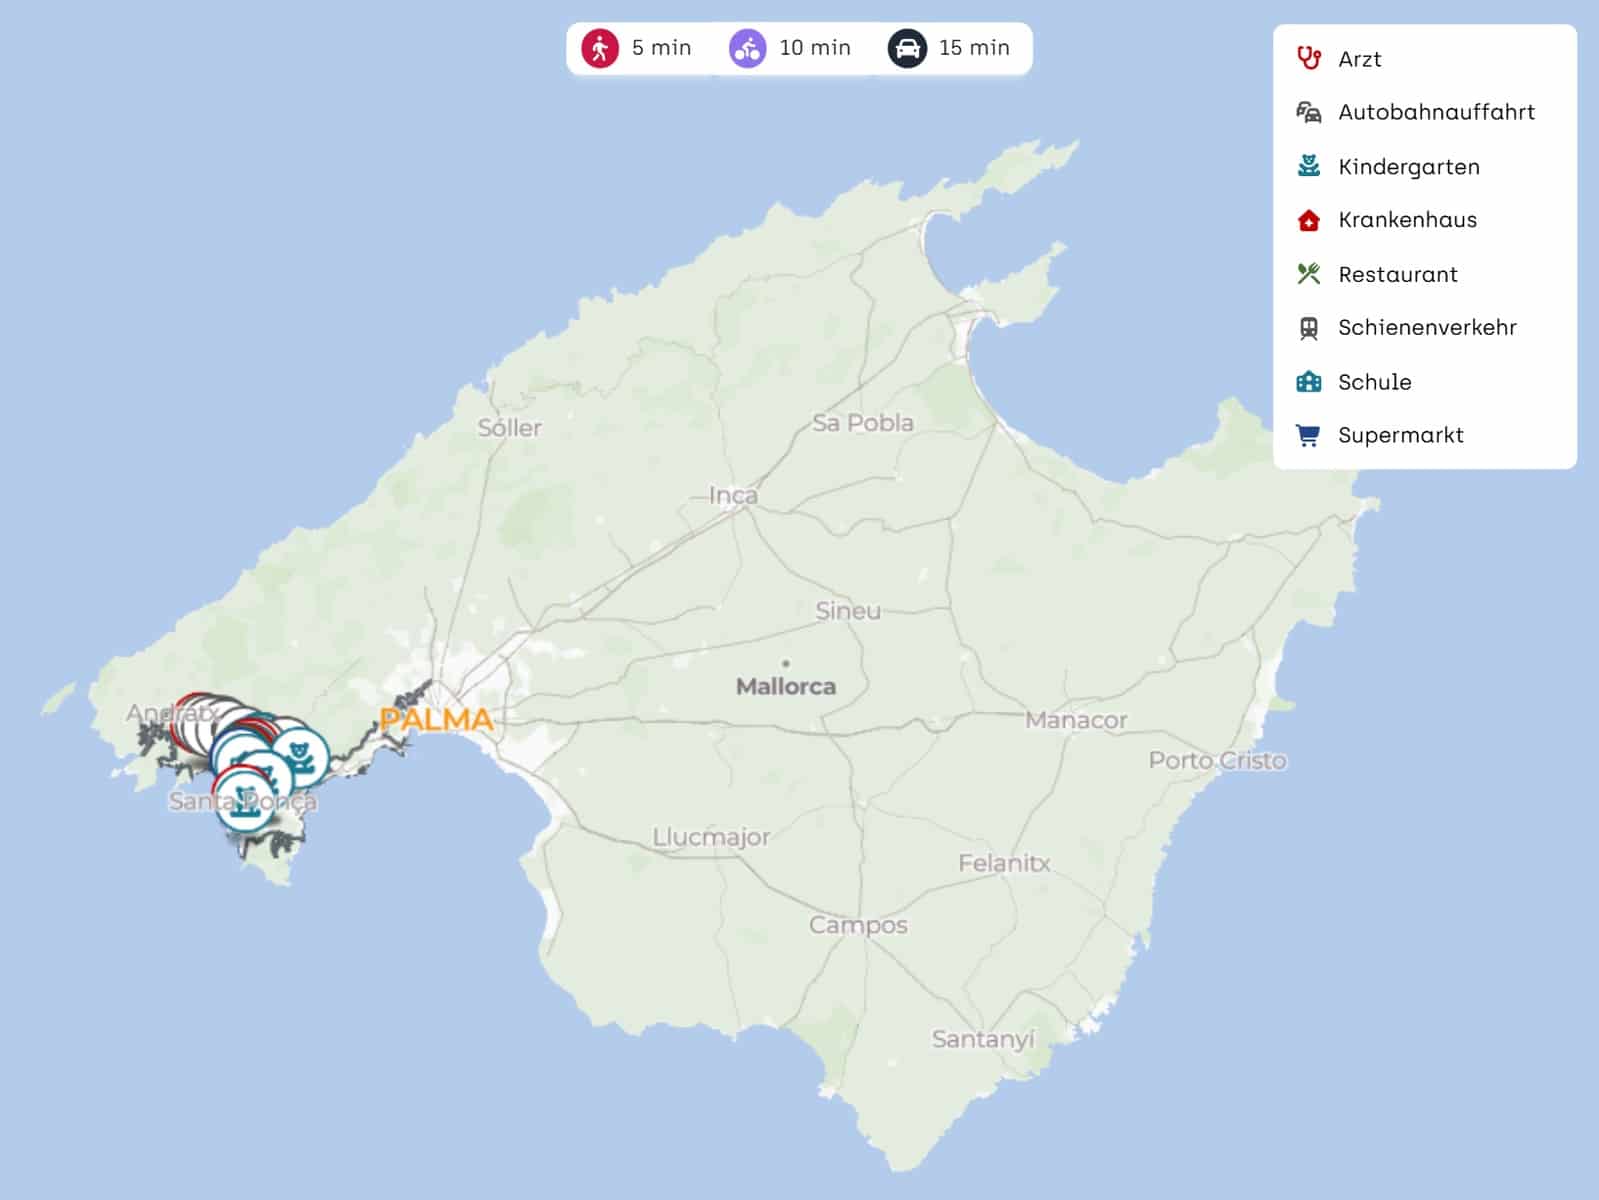Choose the 15 min travel time label
1599x1200 pixels.
coord(973,48)
